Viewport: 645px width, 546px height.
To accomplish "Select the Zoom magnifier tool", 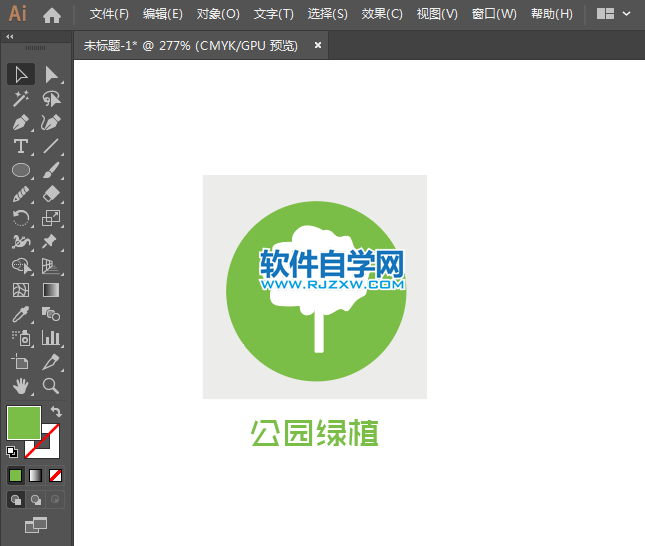I will pyautogui.click(x=51, y=386).
